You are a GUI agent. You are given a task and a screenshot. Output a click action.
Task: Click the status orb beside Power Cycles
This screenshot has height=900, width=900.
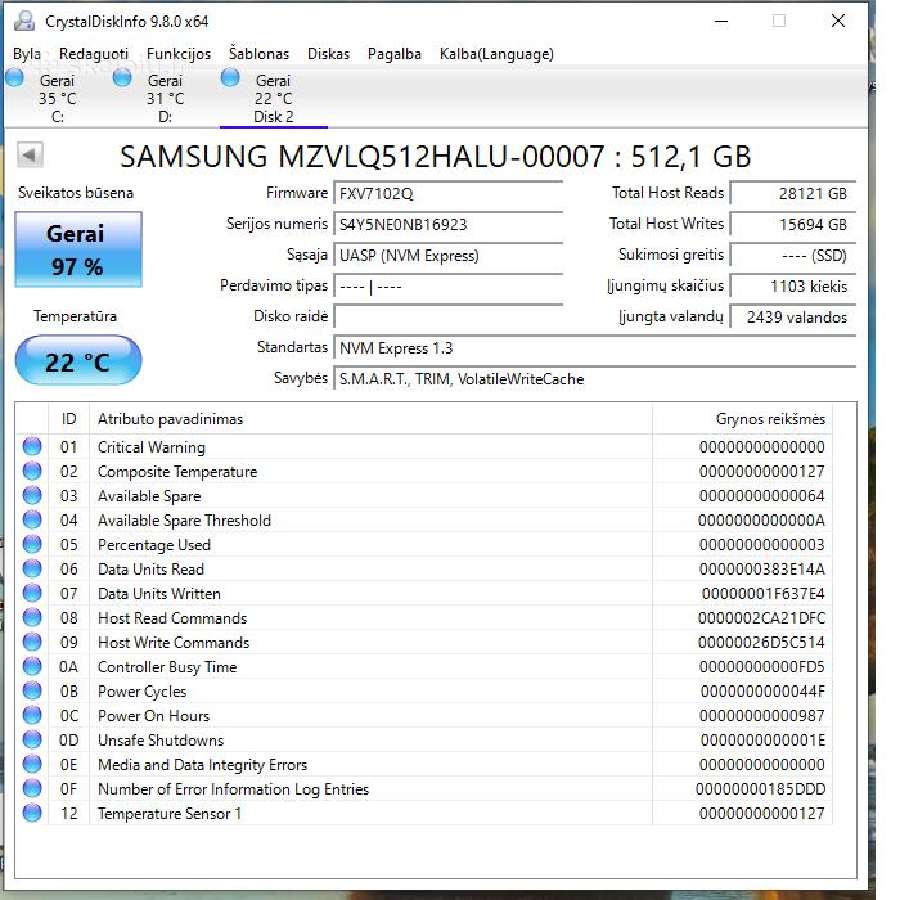coord(32,690)
